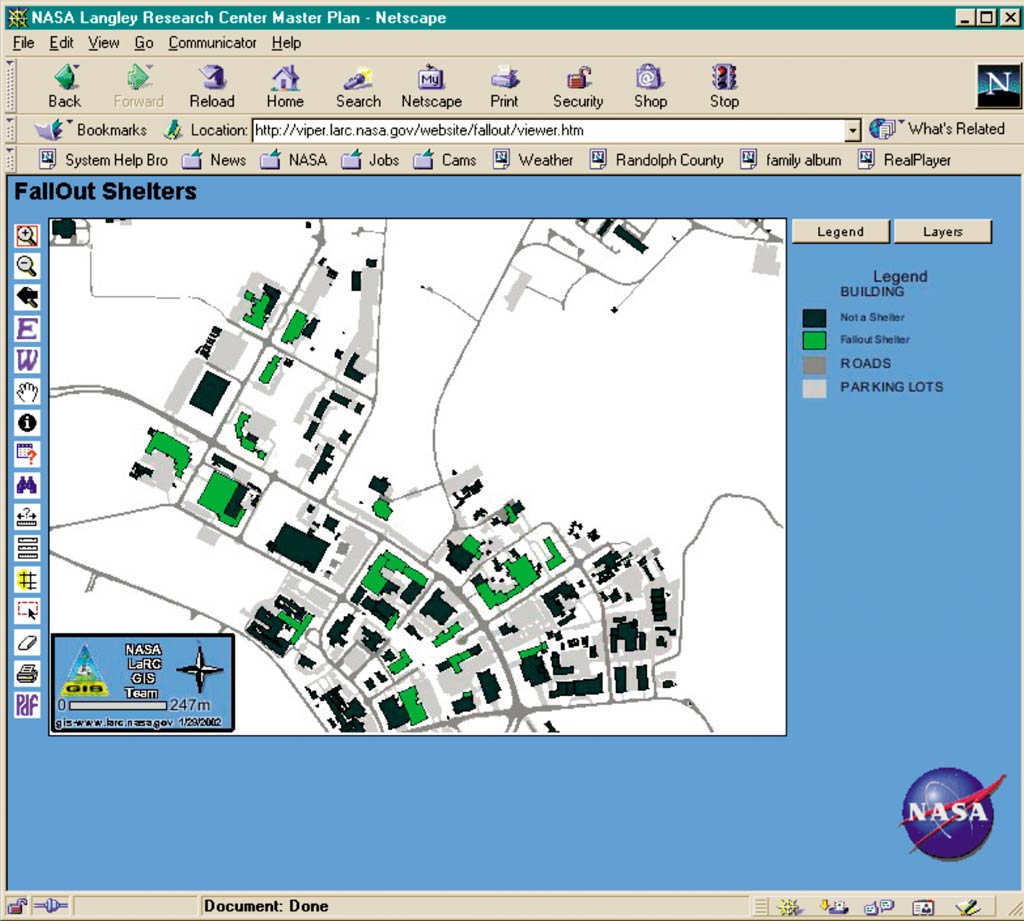This screenshot has height=921, width=1024.
Task: Open Composer pencil in the component bar
Action: click(968, 907)
